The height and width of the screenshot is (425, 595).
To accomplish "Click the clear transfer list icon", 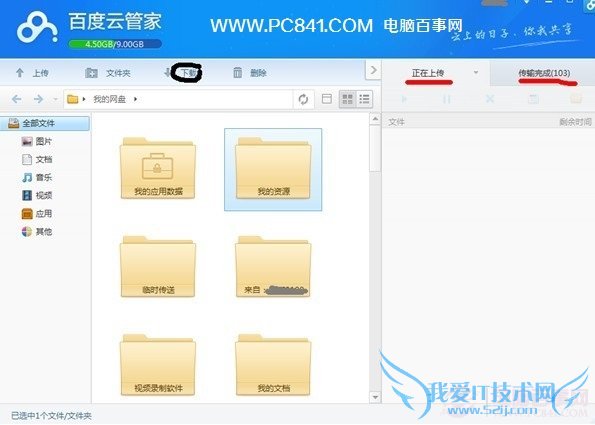I will [533, 99].
